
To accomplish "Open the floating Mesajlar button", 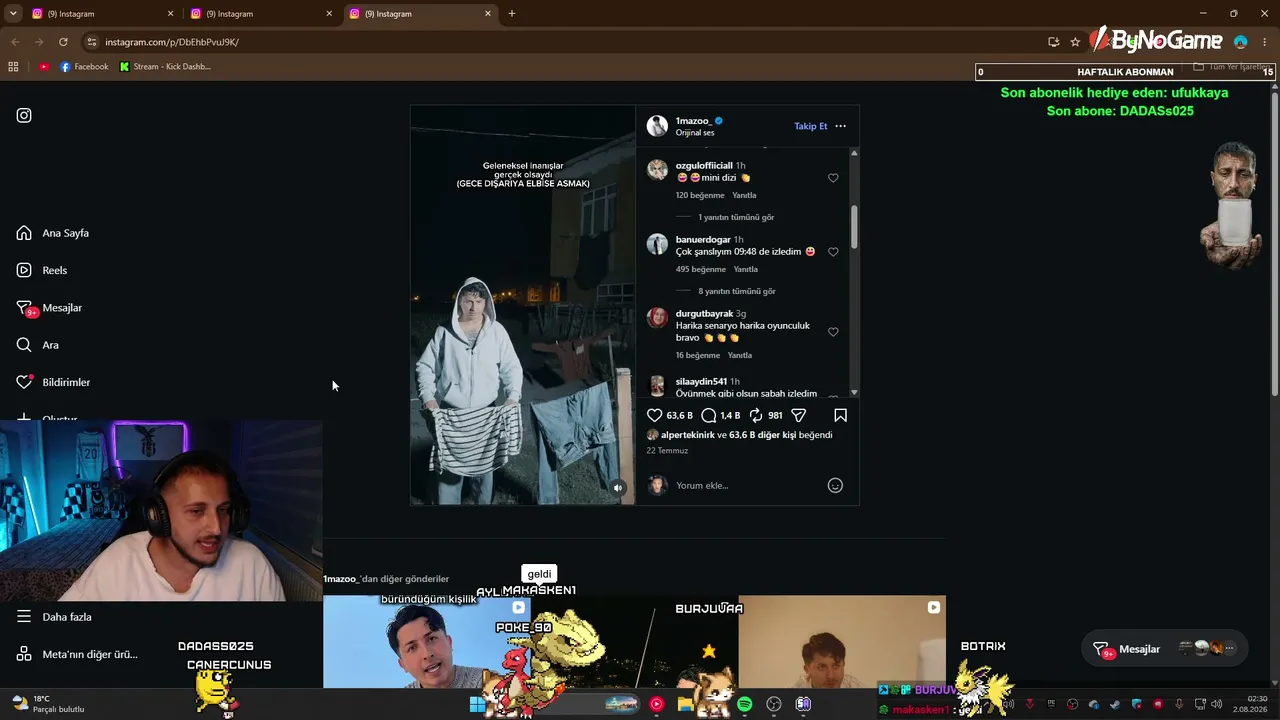I will tap(1166, 649).
